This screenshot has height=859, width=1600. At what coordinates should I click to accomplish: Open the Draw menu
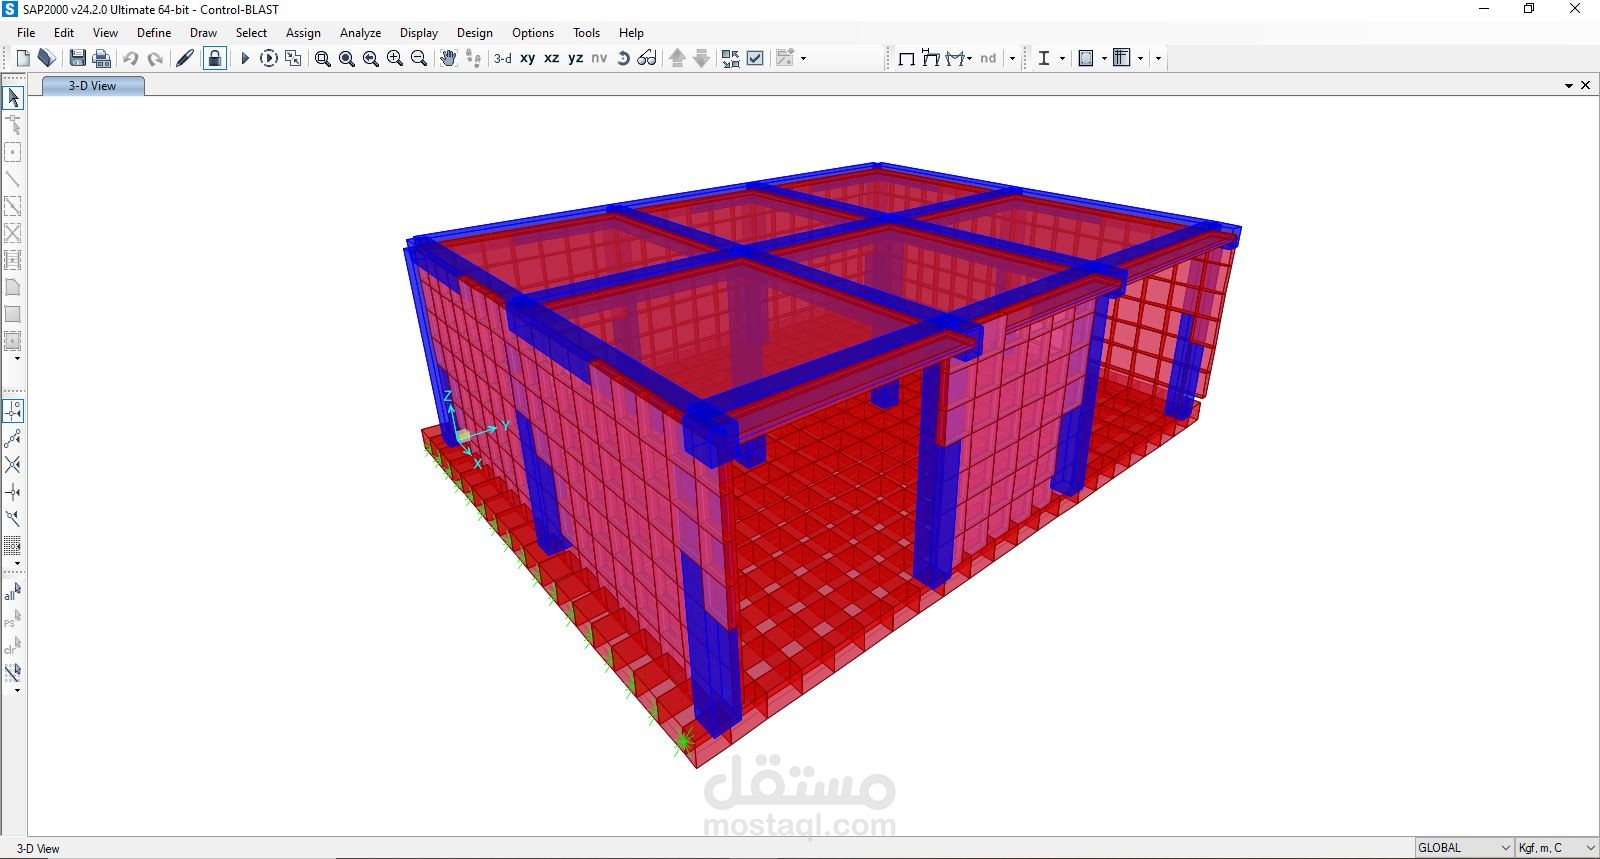[x=203, y=32]
